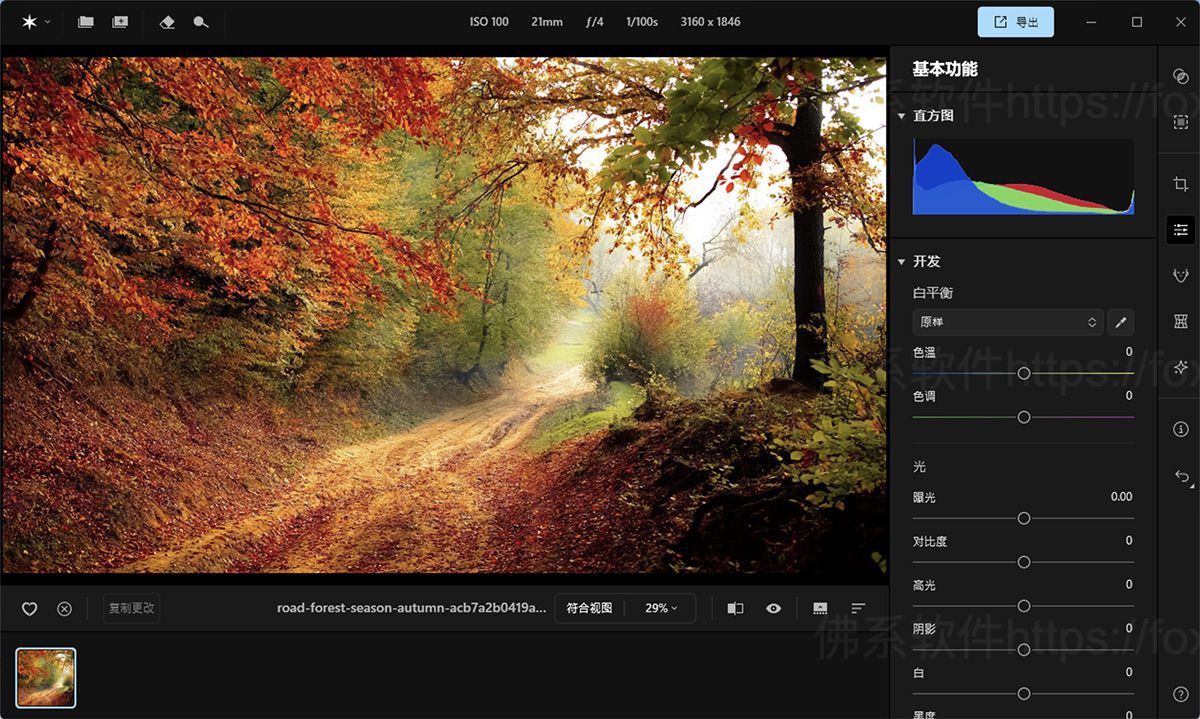Toggle the before/after split view icon
Screen dimensions: 1200x719
coord(735,608)
